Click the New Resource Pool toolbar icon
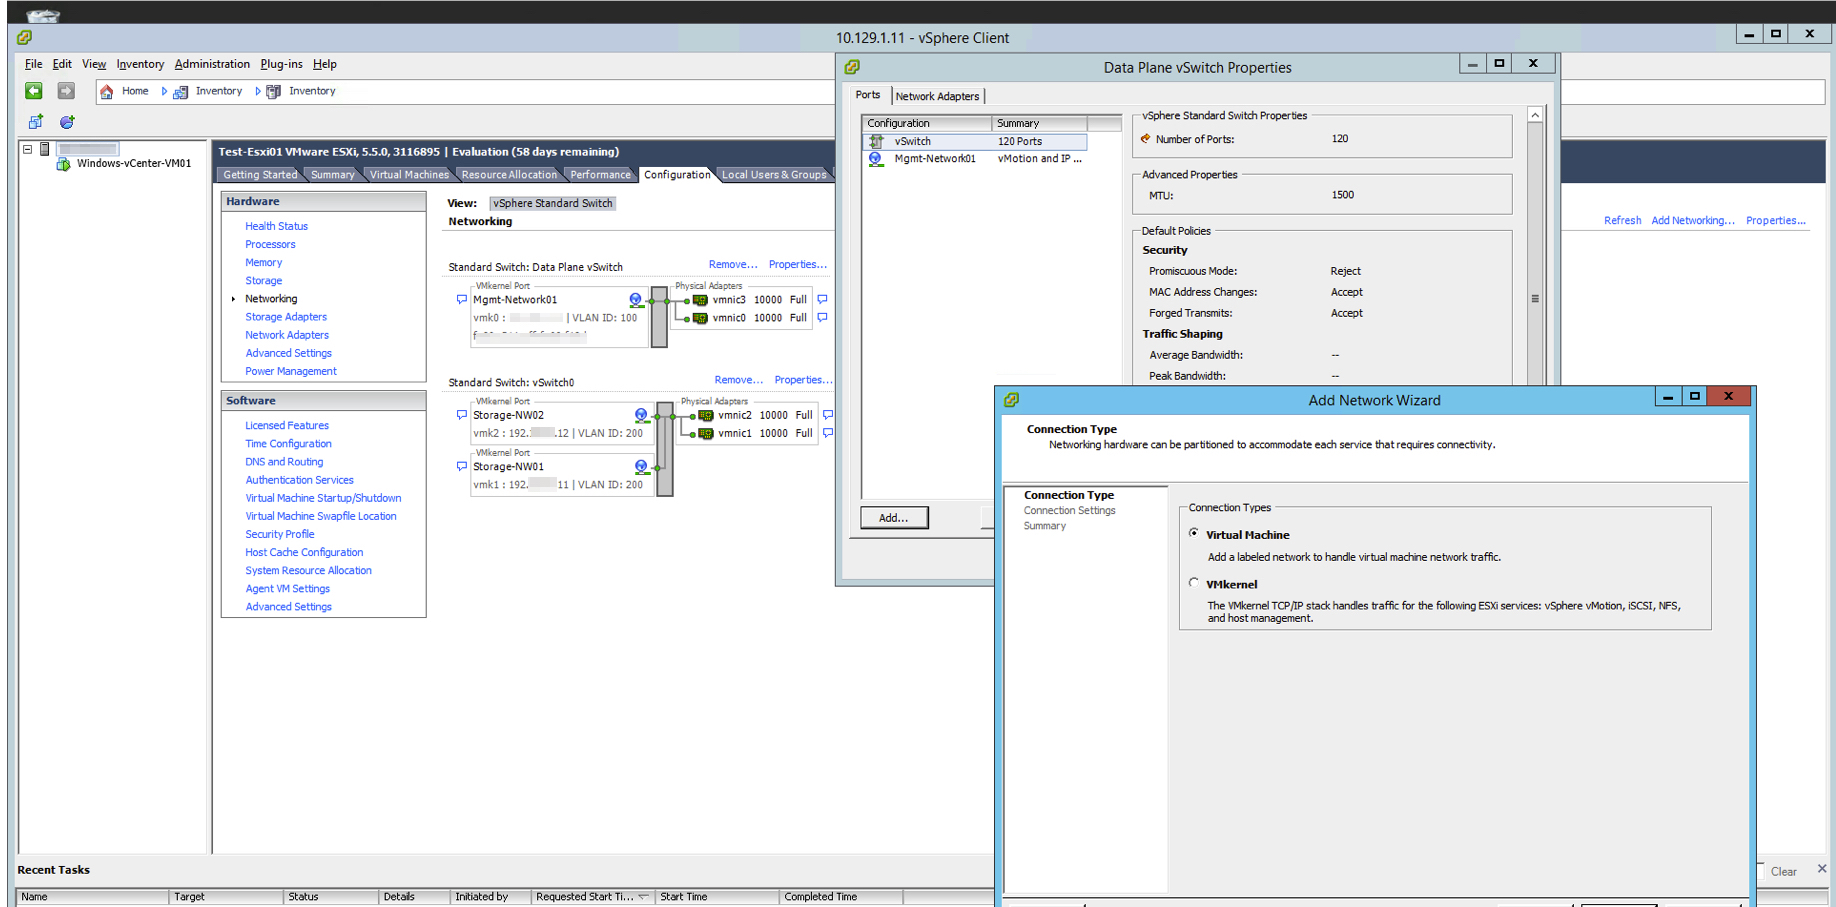 click(67, 122)
